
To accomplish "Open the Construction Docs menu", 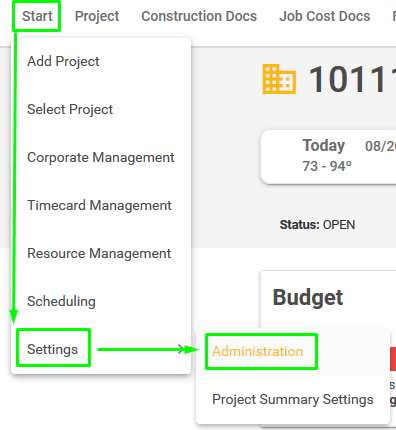I will (199, 16).
